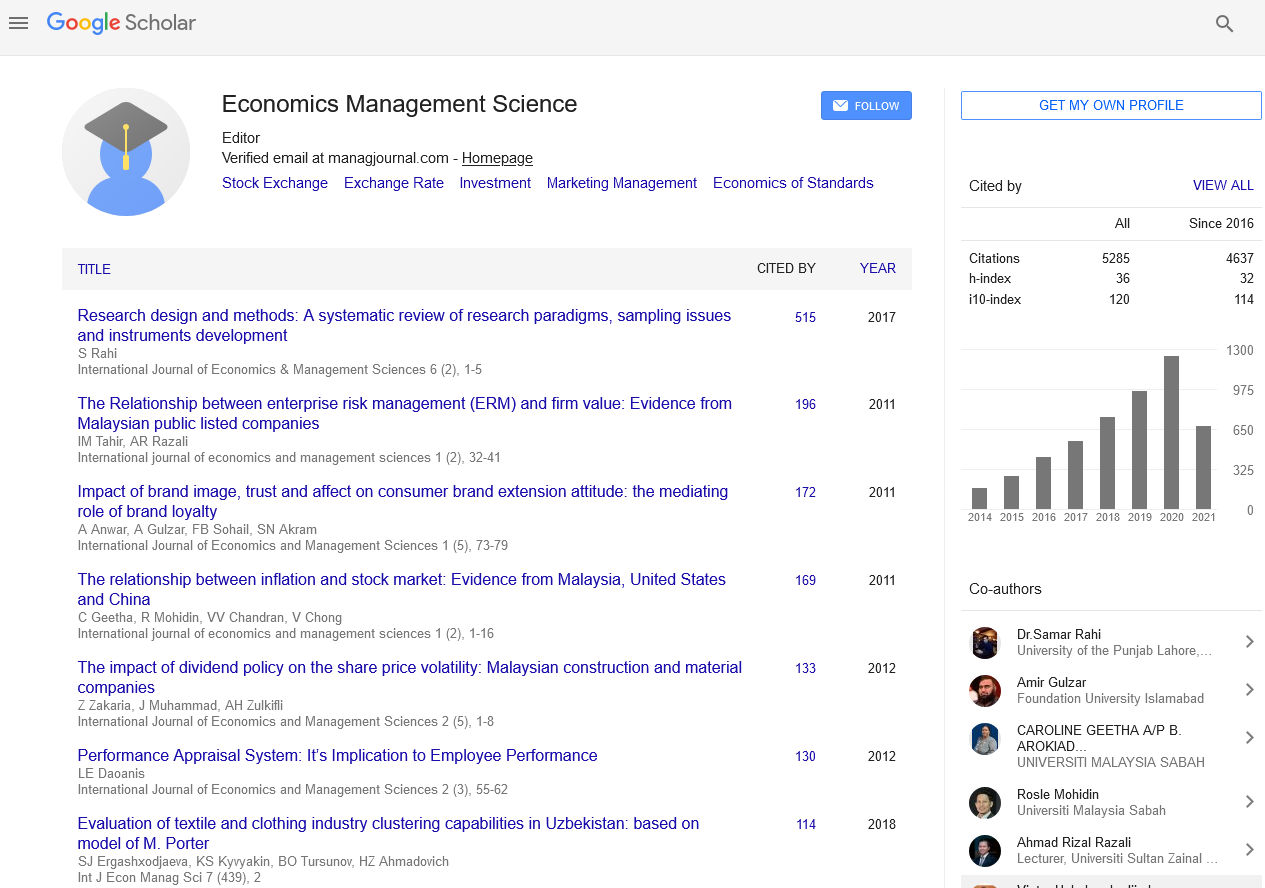The width and height of the screenshot is (1265, 888).
Task: Sort articles by the TITLE column
Action: point(93,269)
